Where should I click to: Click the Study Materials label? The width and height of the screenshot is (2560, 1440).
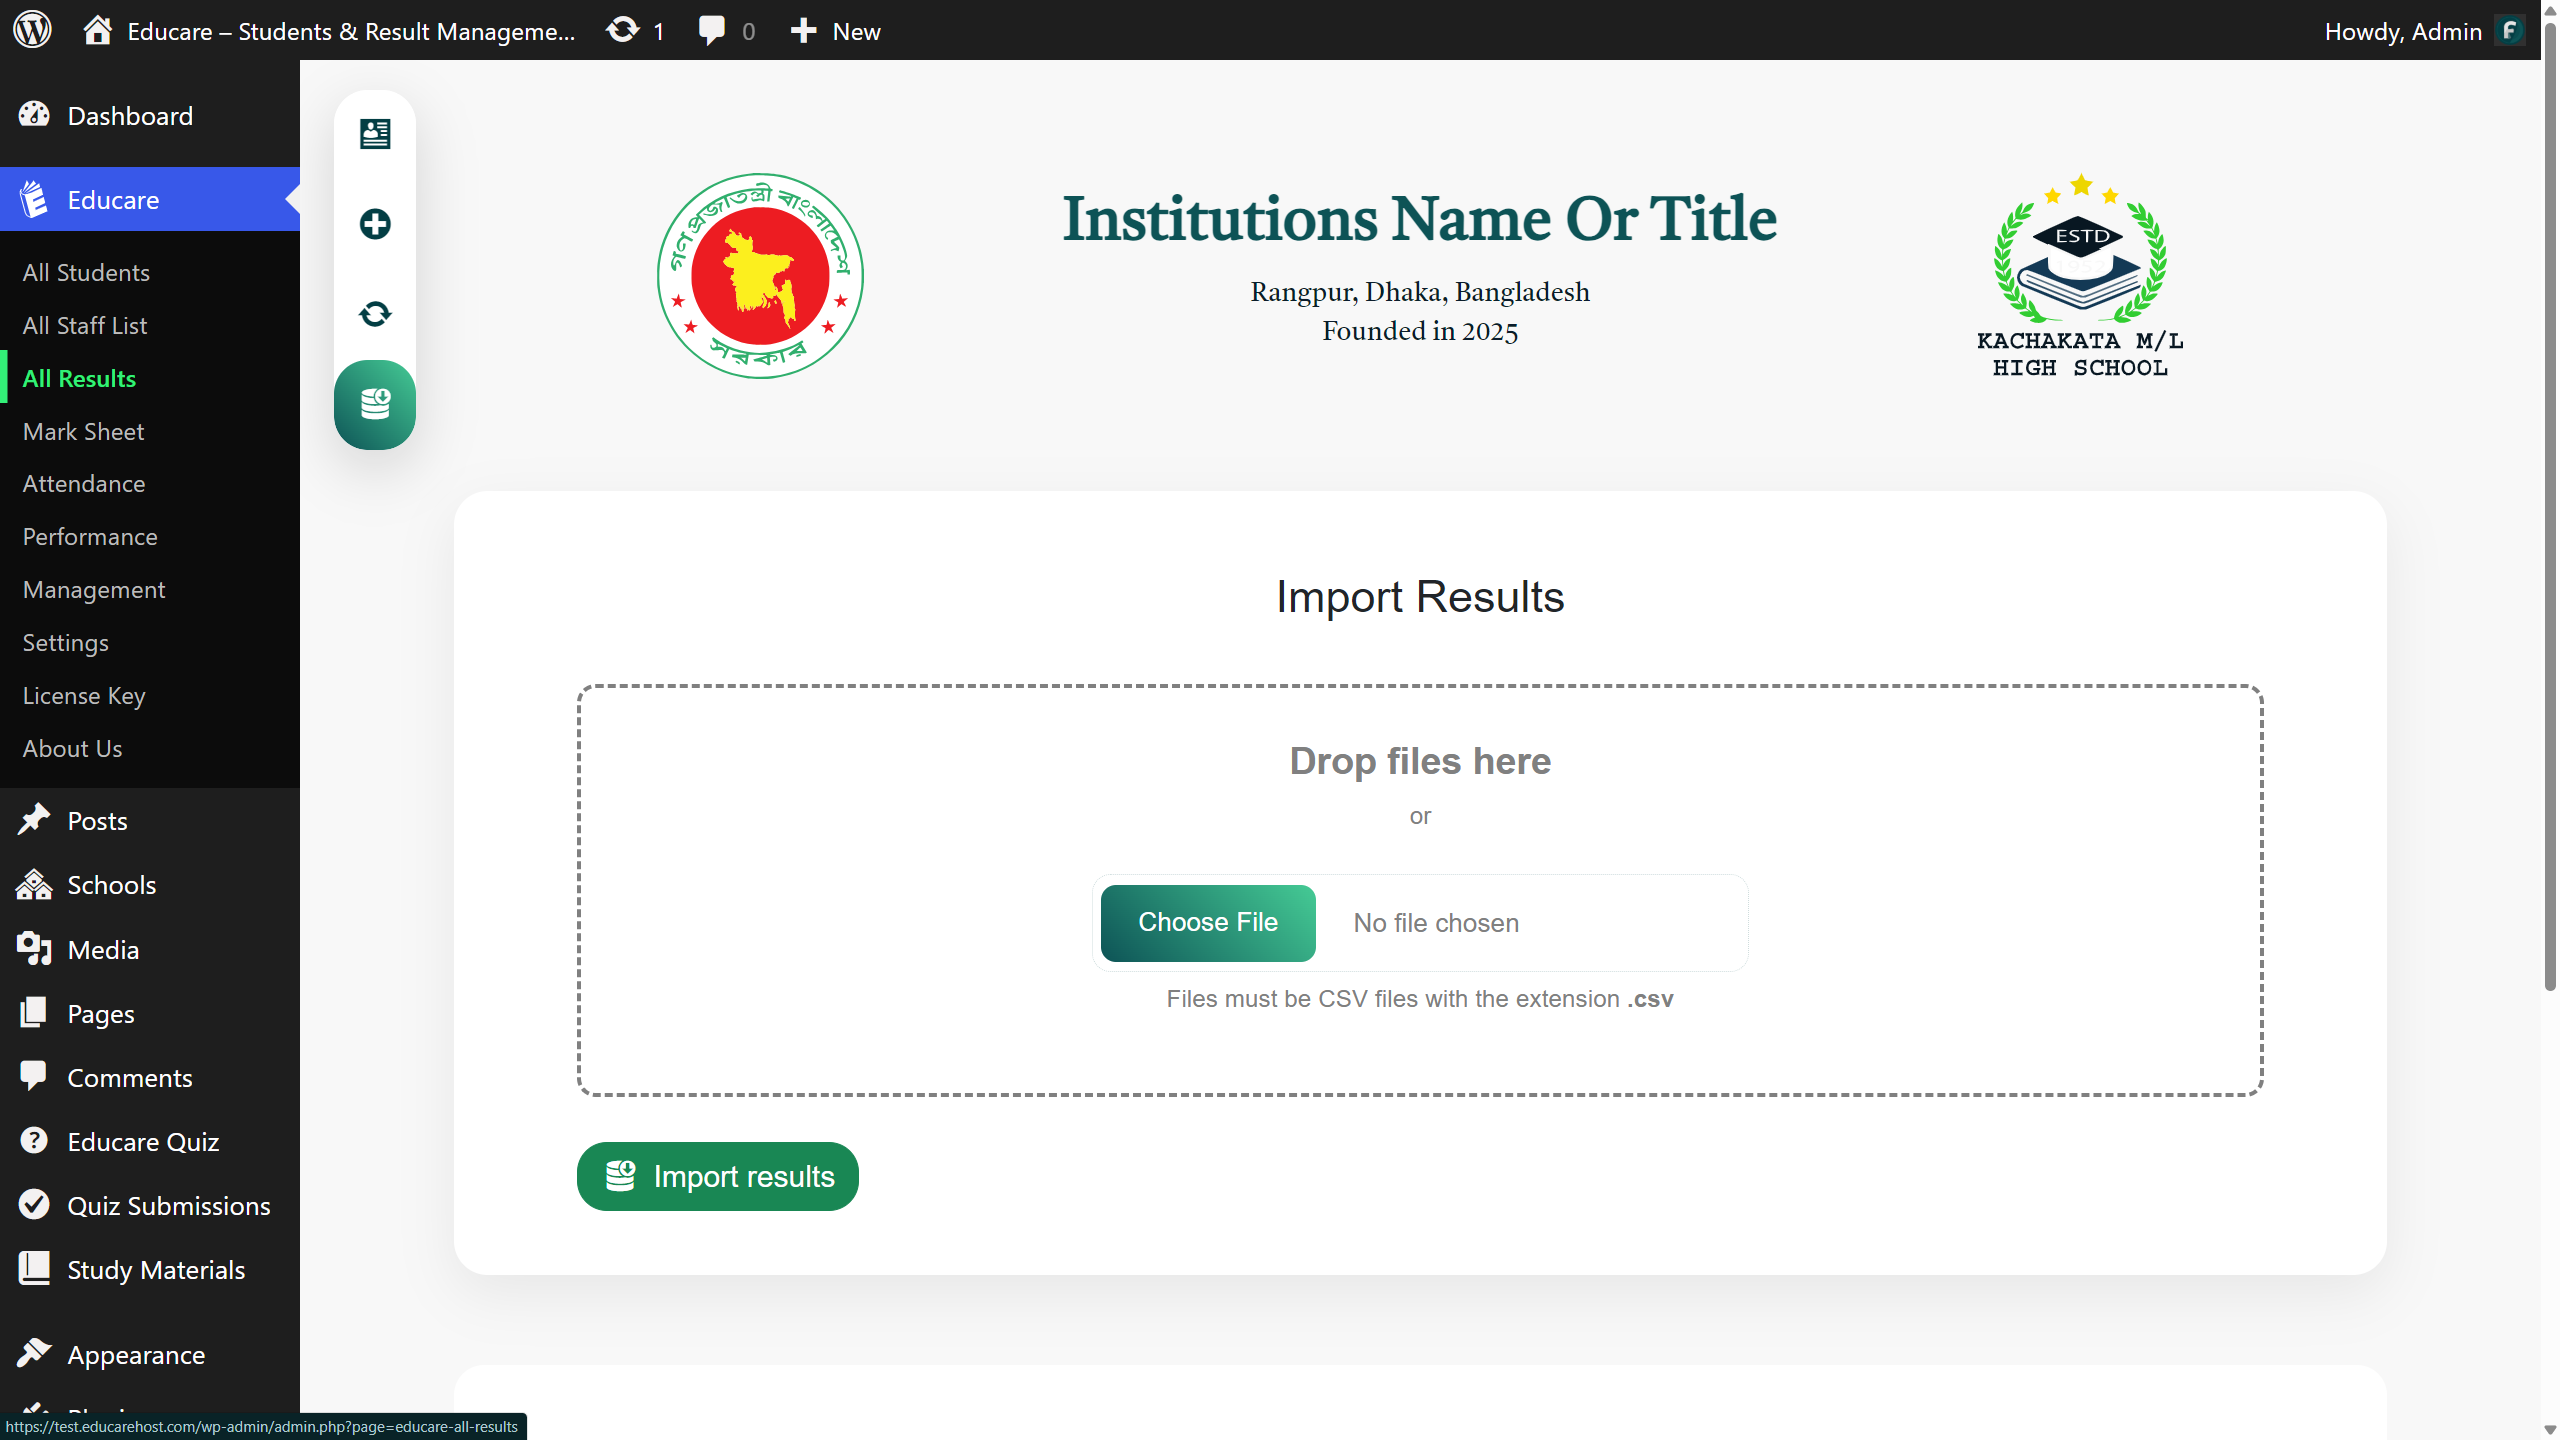point(156,1269)
